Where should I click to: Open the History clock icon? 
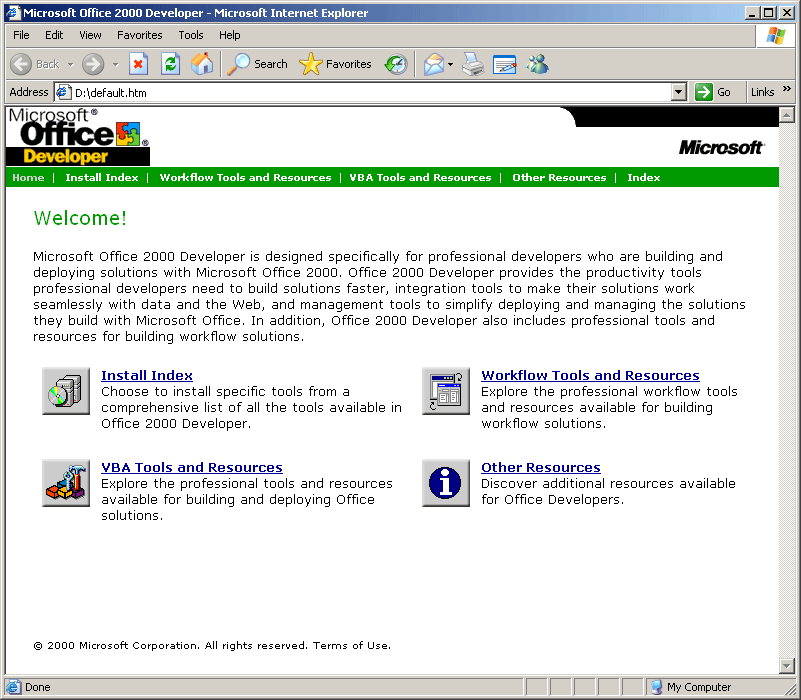point(396,64)
